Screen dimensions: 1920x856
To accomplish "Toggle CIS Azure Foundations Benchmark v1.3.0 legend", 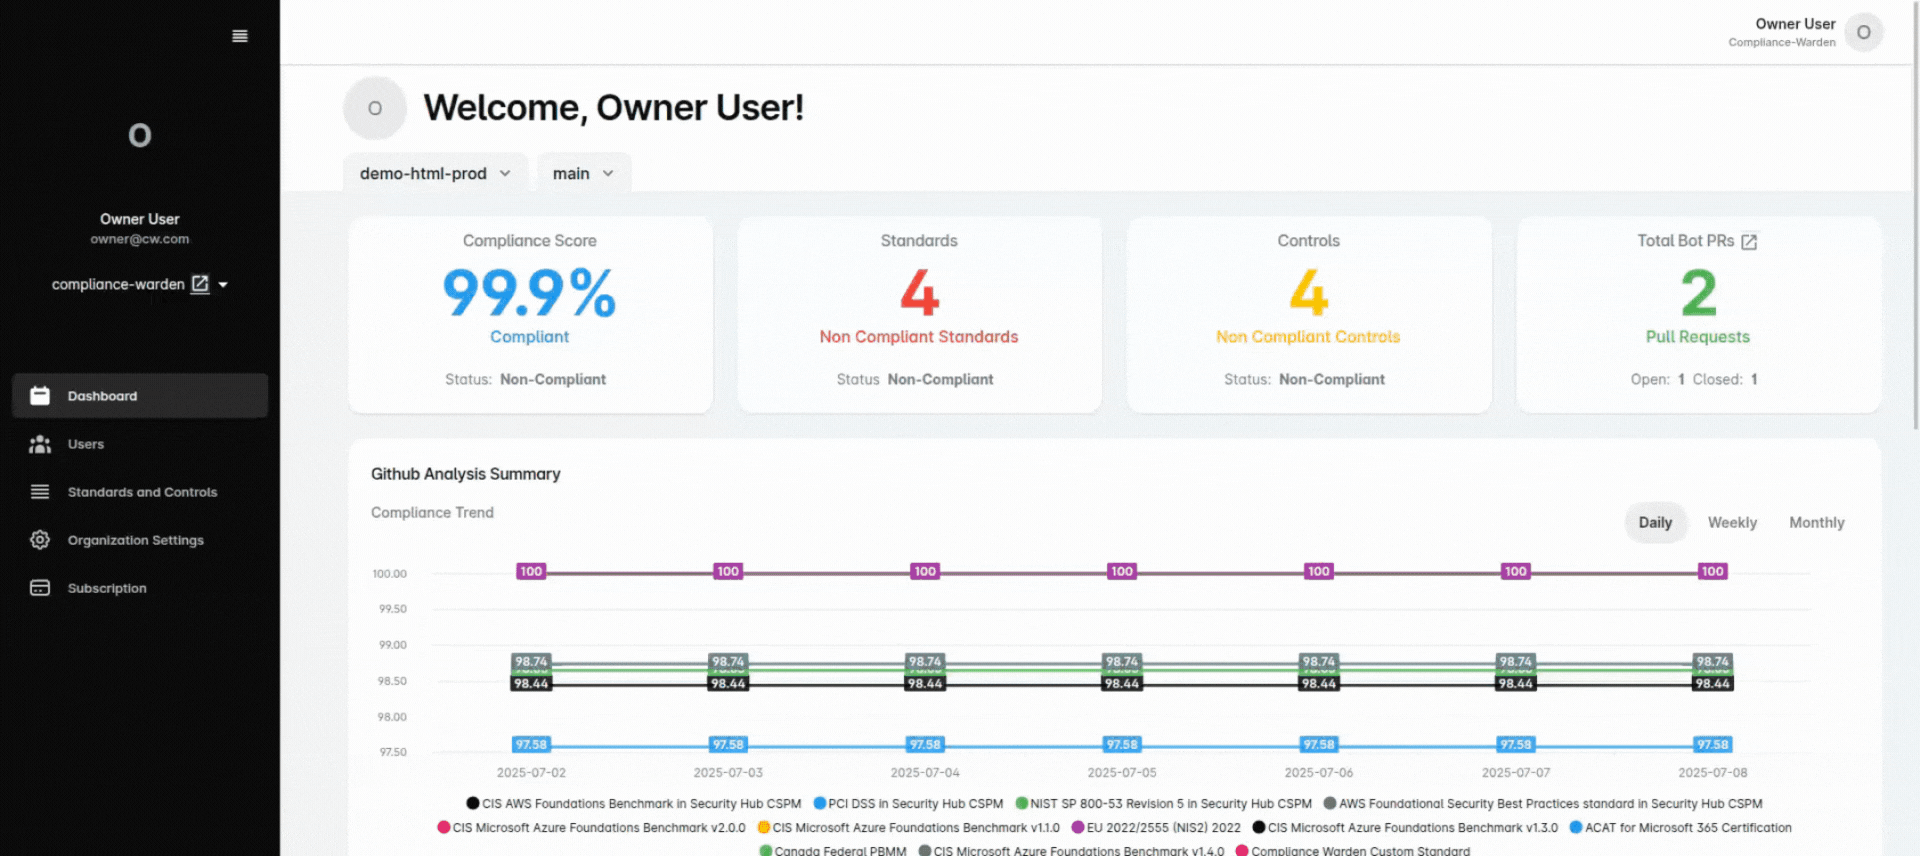I will 1405,828.
